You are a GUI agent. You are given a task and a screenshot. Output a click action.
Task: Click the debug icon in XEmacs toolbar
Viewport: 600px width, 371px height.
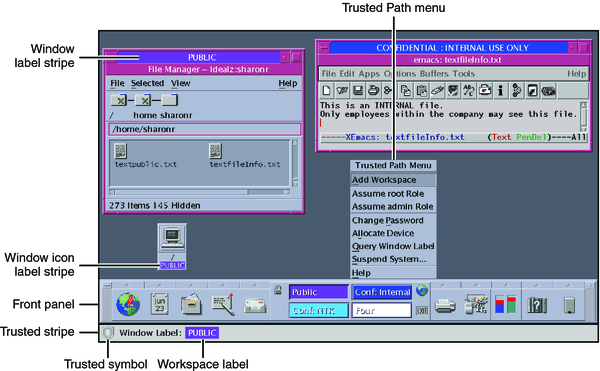pos(532,91)
